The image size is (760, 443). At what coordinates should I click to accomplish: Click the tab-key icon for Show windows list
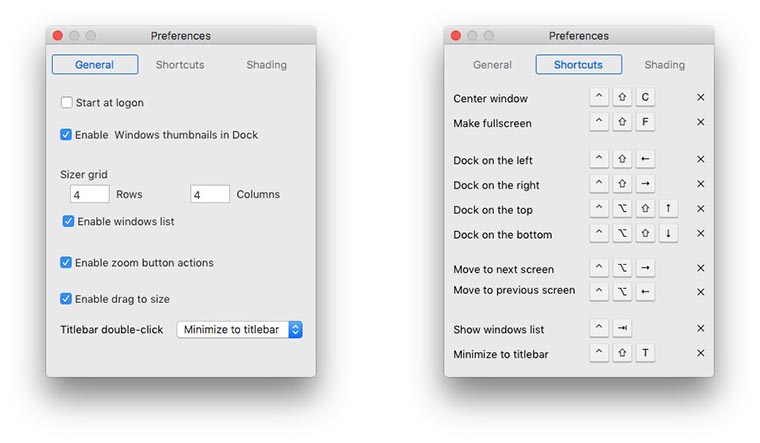tap(622, 329)
